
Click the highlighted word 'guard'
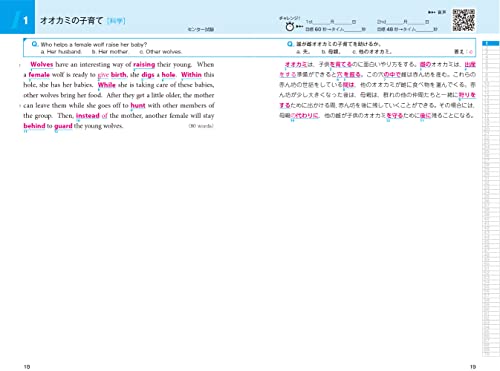click(63, 126)
